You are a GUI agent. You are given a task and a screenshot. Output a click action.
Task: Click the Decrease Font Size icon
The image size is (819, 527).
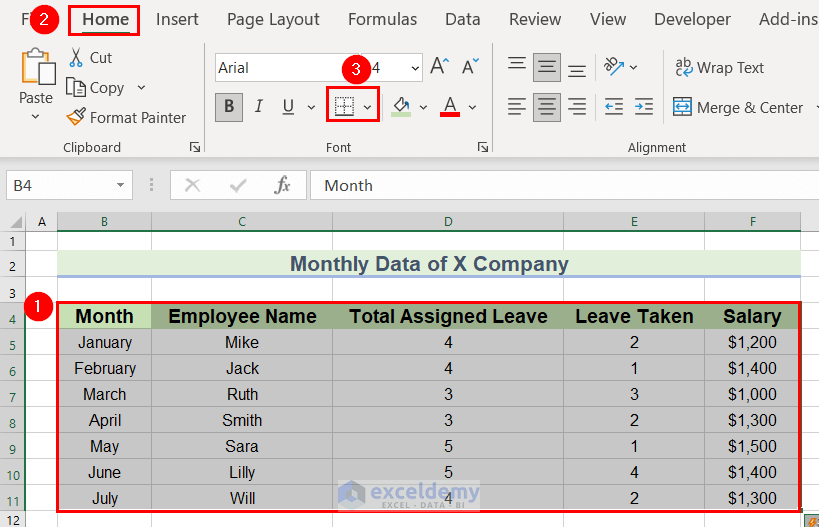coord(468,67)
